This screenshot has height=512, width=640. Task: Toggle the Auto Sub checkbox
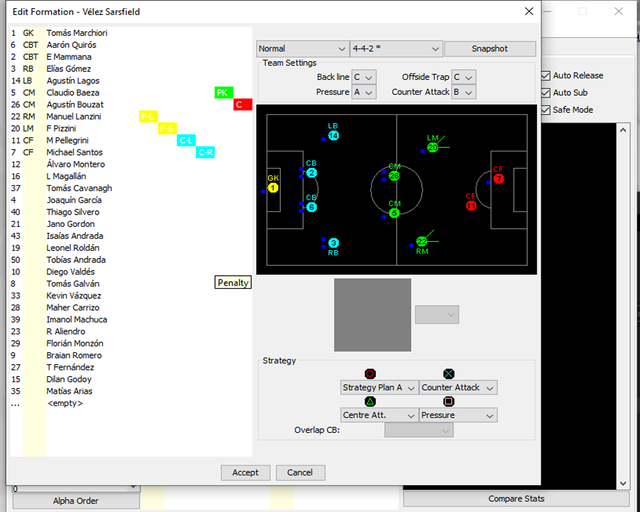click(546, 93)
